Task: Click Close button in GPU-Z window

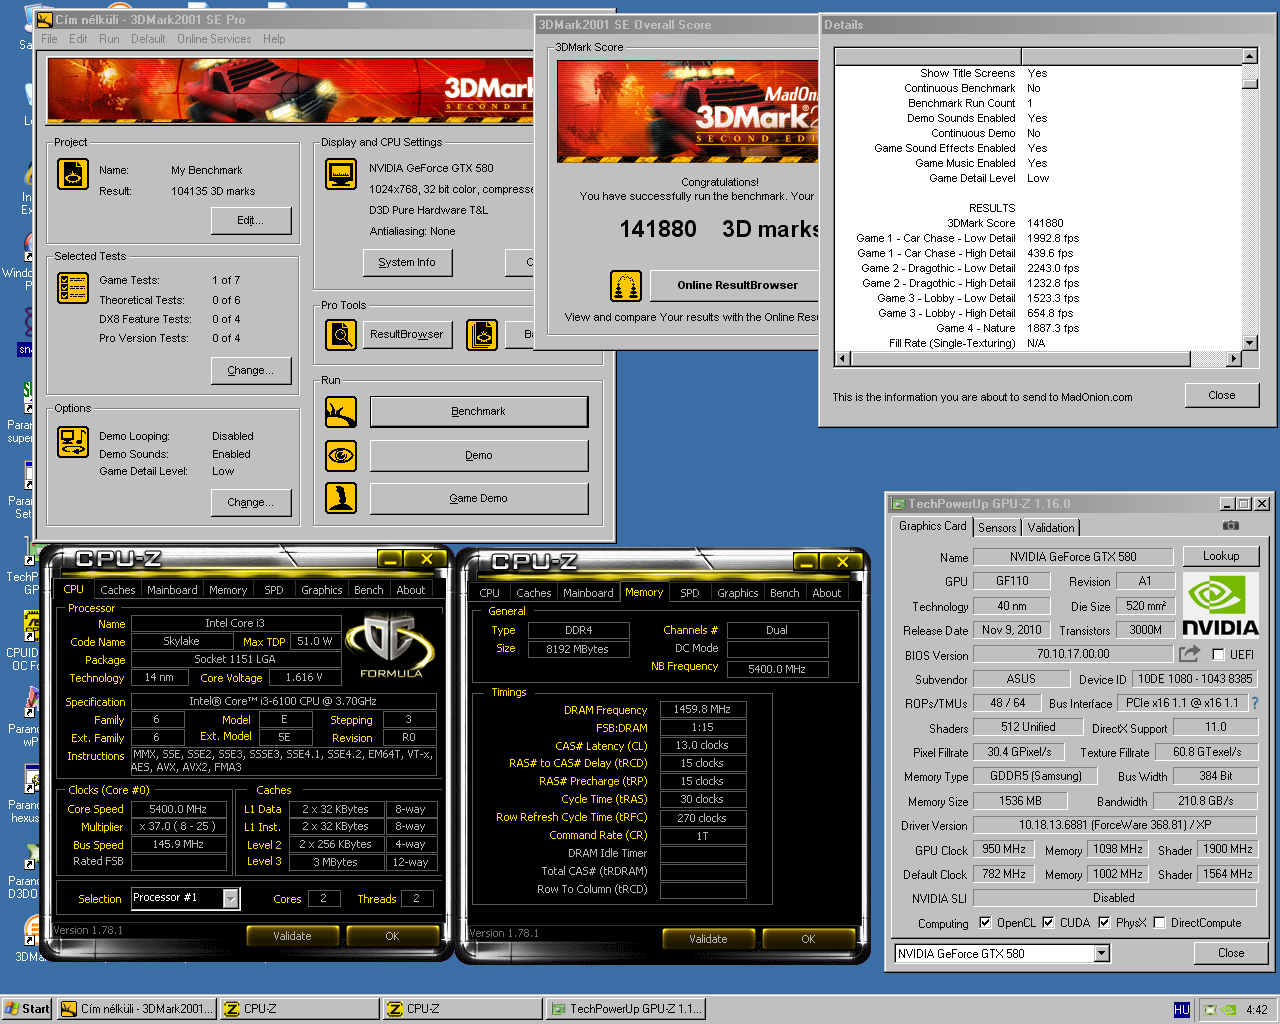Action: (x=1231, y=953)
